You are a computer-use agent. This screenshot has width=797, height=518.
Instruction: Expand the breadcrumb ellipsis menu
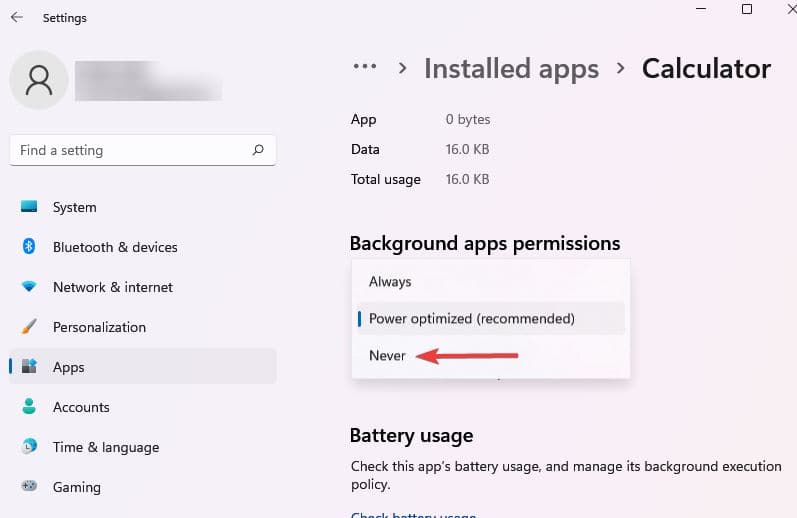coord(365,68)
